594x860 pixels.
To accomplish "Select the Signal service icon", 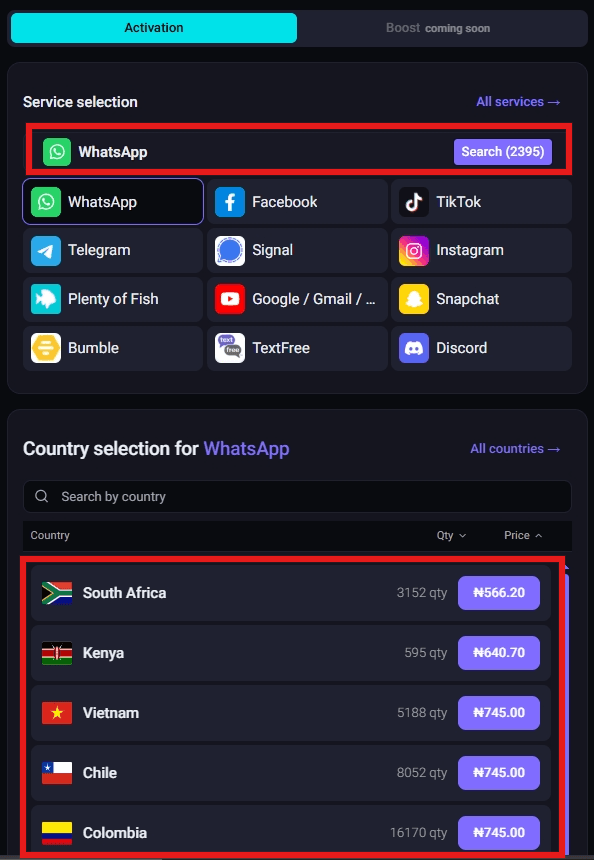I will tap(230, 250).
